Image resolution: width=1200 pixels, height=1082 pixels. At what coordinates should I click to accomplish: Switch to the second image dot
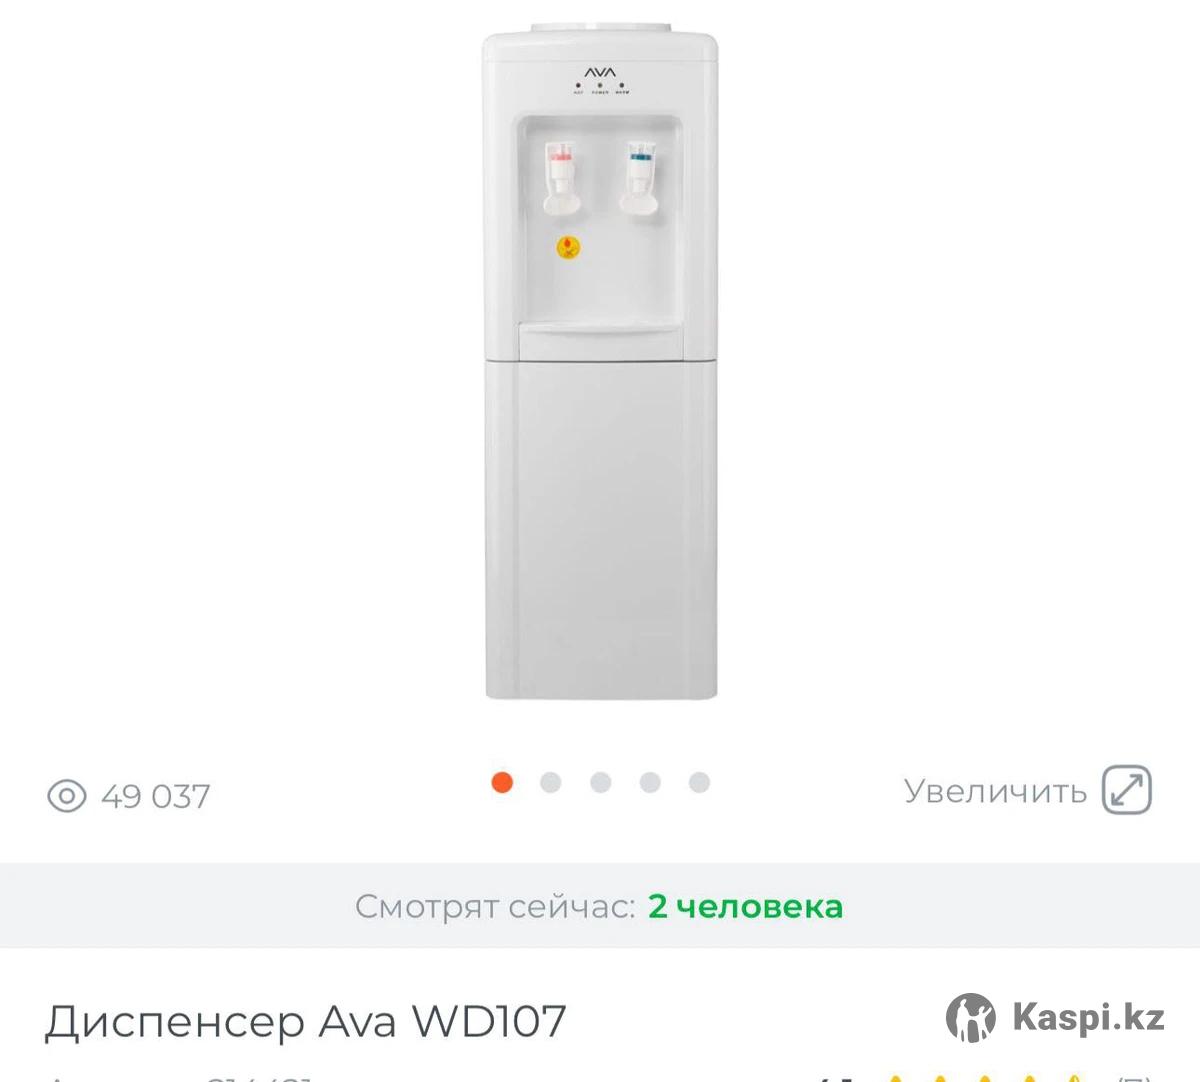551,782
